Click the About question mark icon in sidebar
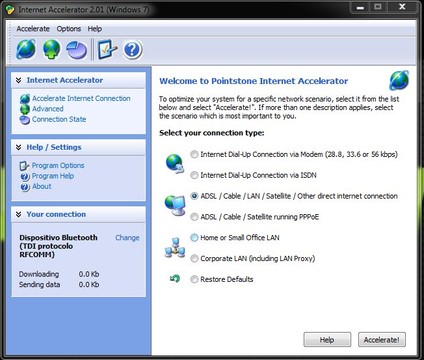The image size is (424, 360). pos(25,187)
